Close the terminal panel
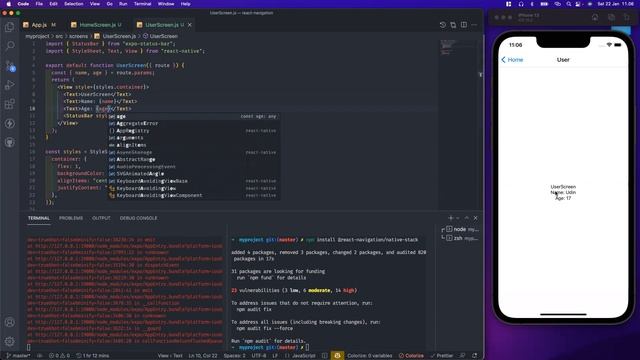Screen dimensions: 640x360 476,218
